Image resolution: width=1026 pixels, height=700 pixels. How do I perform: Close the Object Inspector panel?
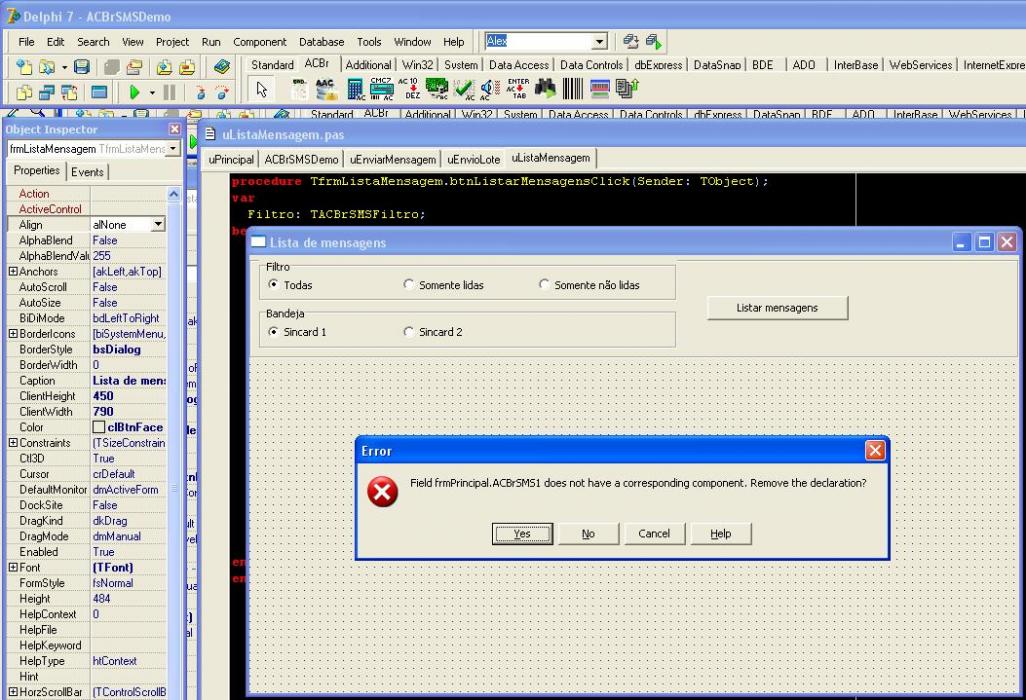pyautogui.click(x=175, y=130)
